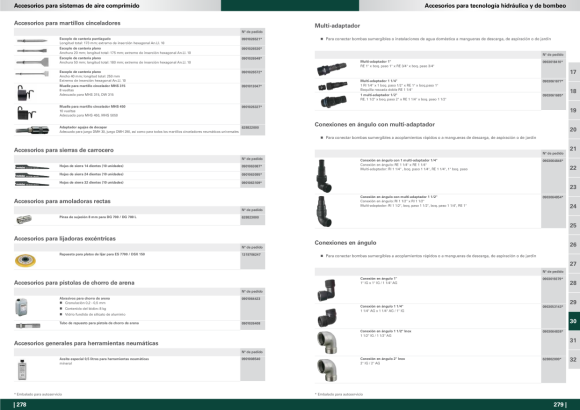Click the first saw blade image
The height and width of the screenshot is (410, 580).
click(32, 167)
